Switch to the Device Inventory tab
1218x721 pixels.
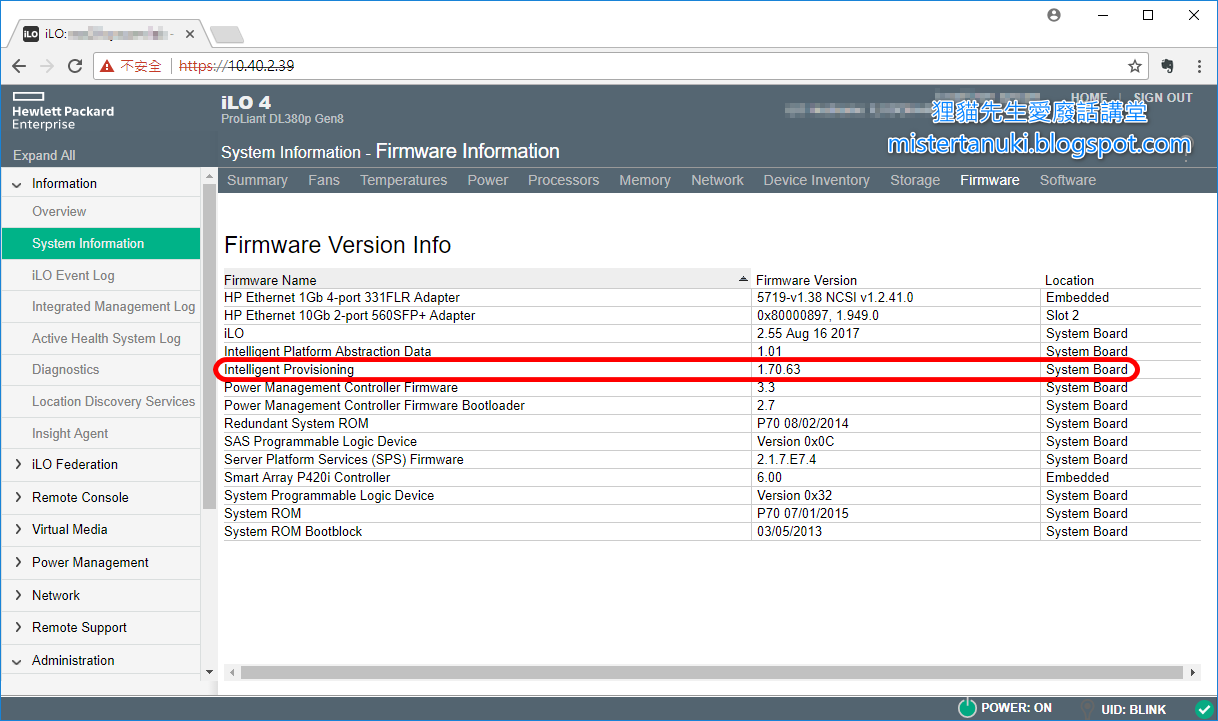pos(817,180)
